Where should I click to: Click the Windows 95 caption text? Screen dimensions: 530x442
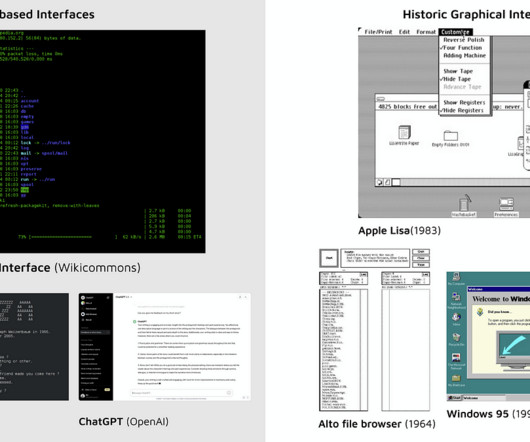click(x=488, y=414)
